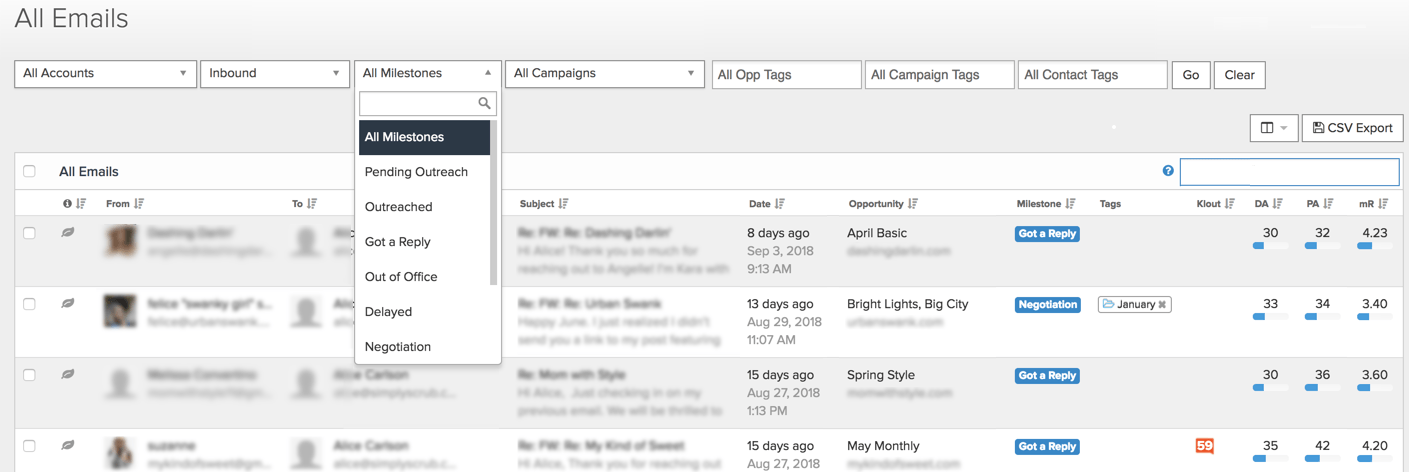The width and height of the screenshot is (1409, 472).
Task: Click the Go button
Action: tap(1191, 75)
